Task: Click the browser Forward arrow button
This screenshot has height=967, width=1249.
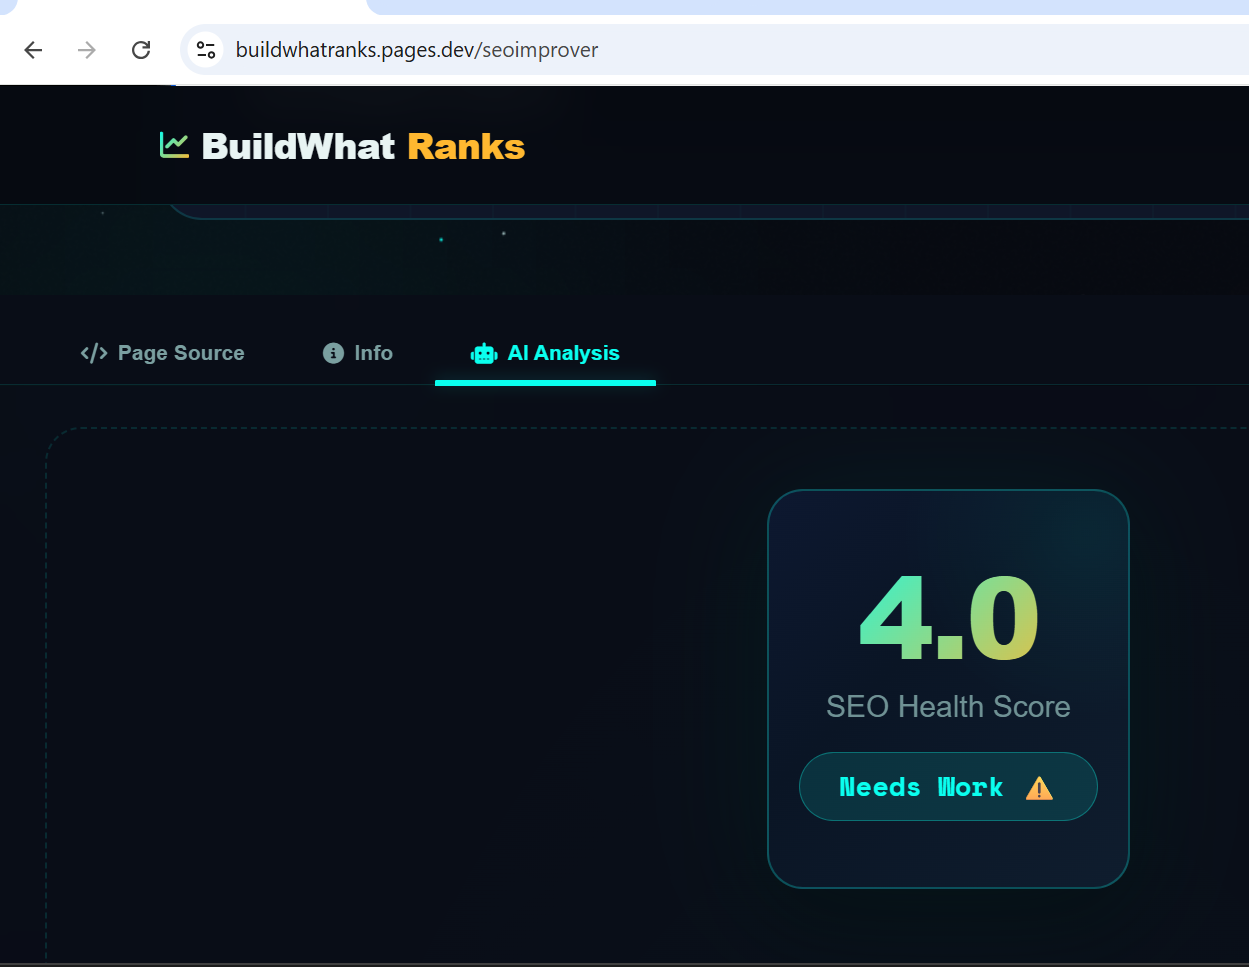Action: pyautogui.click(x=87, y=50)
